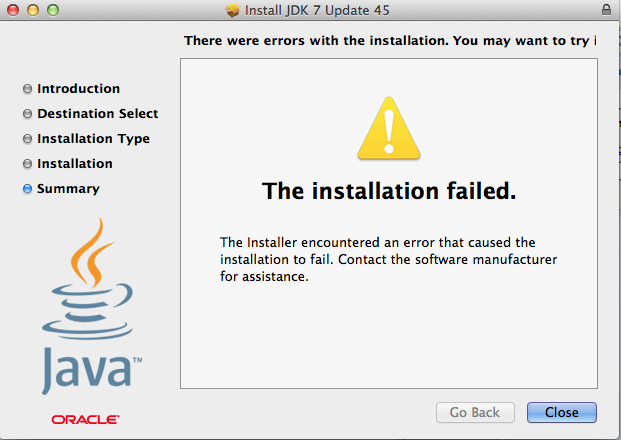Click the Installation Type step bullet

(27, 139)
